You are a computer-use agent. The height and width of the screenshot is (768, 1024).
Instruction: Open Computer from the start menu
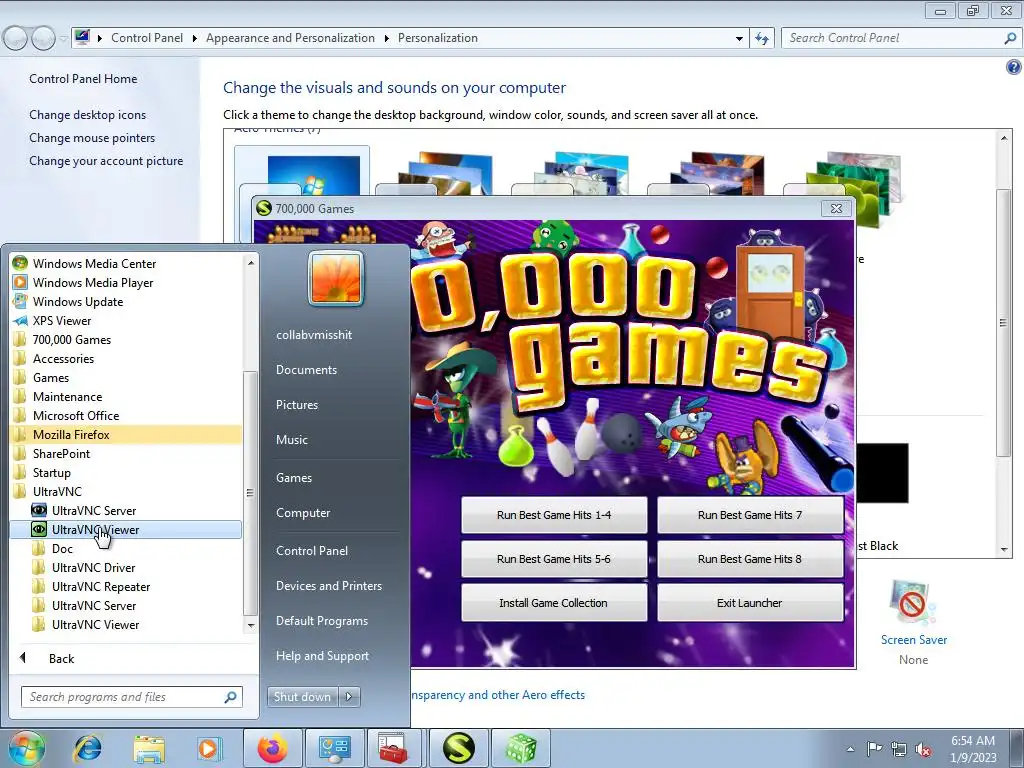tap(302, 513)
